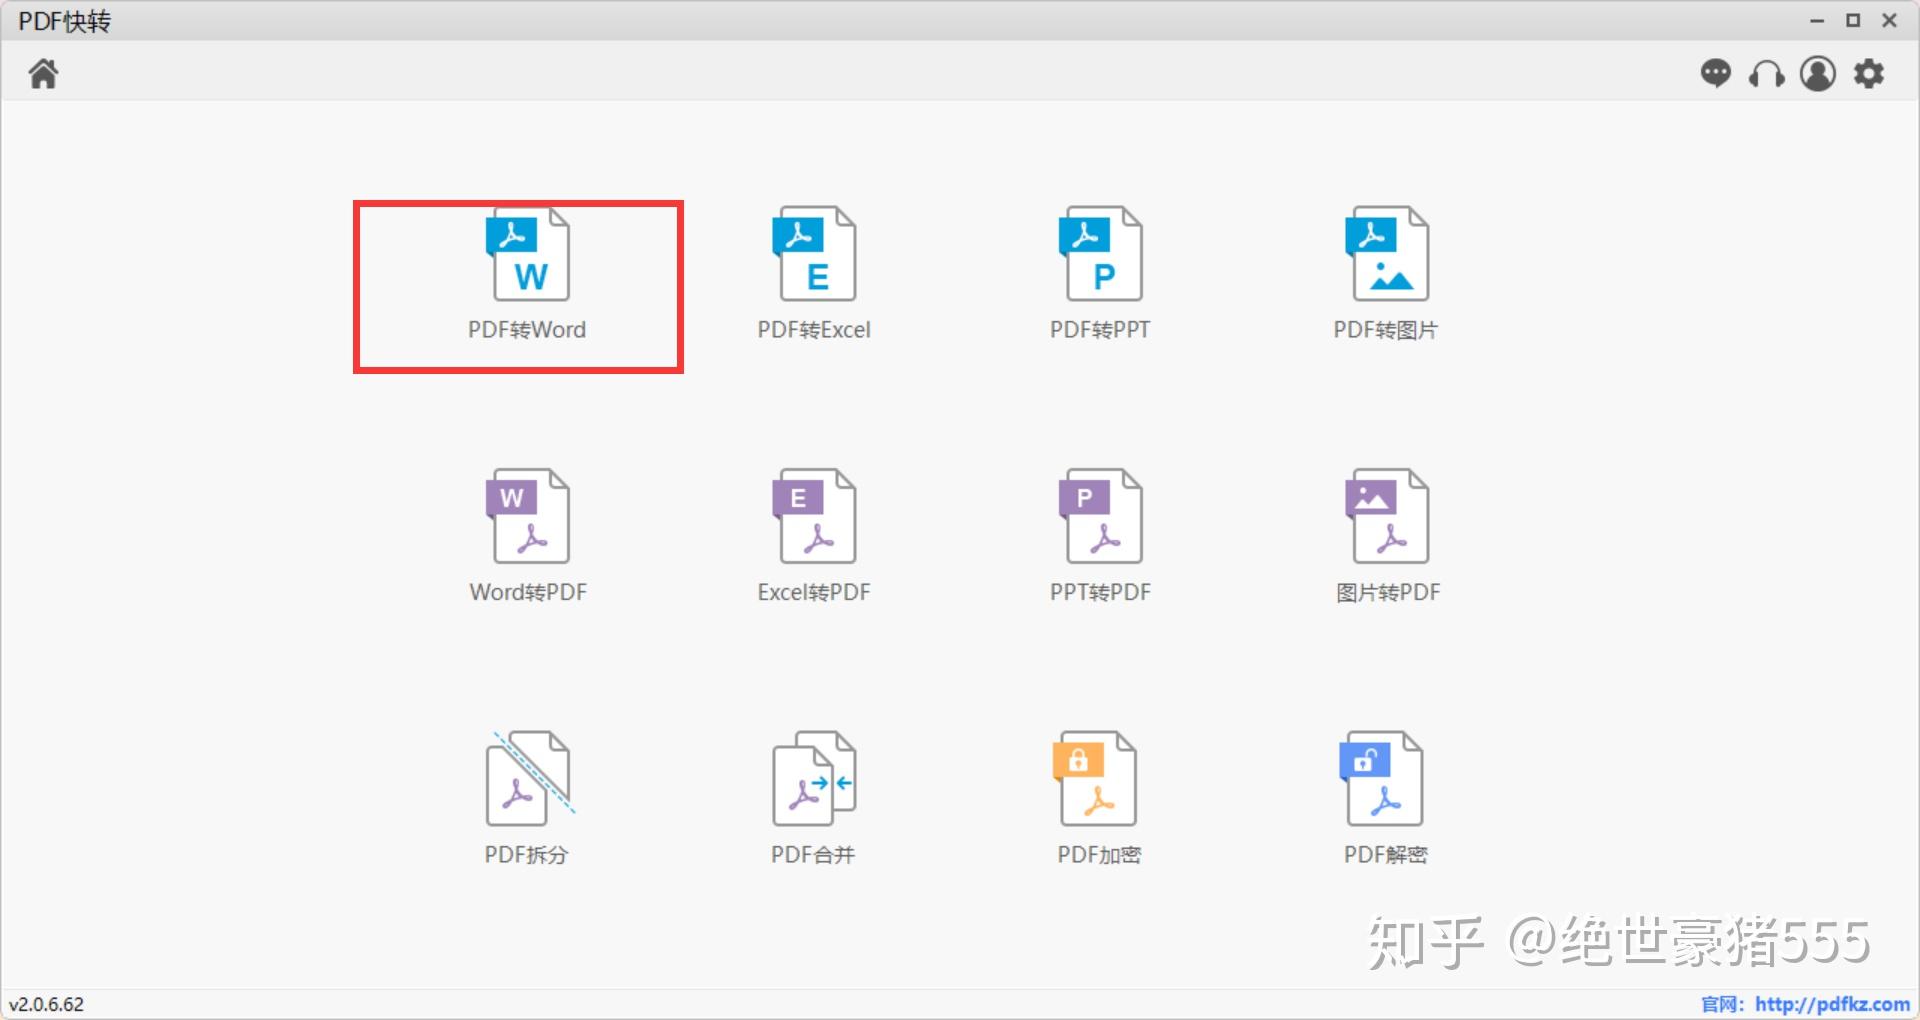Minimize the PDF快转 window

coord(1817,20)
